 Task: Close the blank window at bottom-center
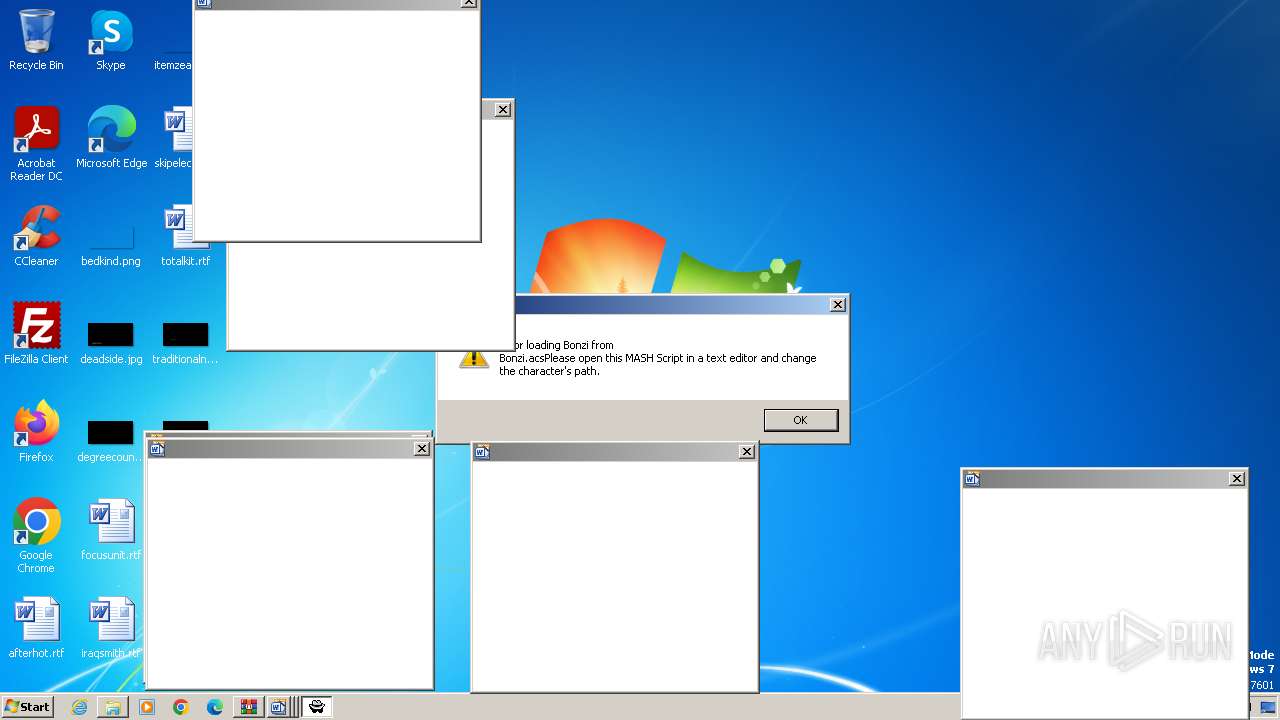tap(747, 452)
